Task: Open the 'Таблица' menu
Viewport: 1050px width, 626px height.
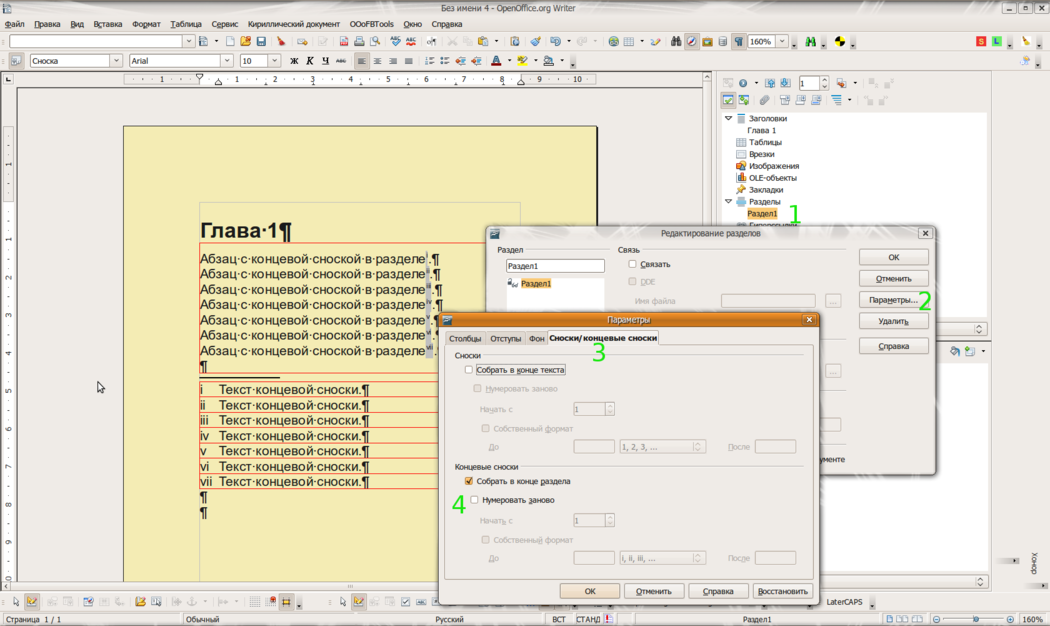Action: tap(185, 24)
